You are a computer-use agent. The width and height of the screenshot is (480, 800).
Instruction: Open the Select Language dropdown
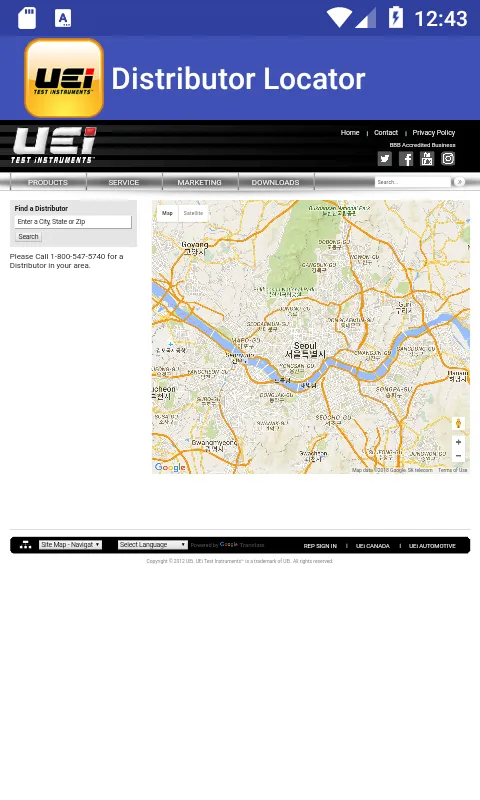(x=153, y=545)
